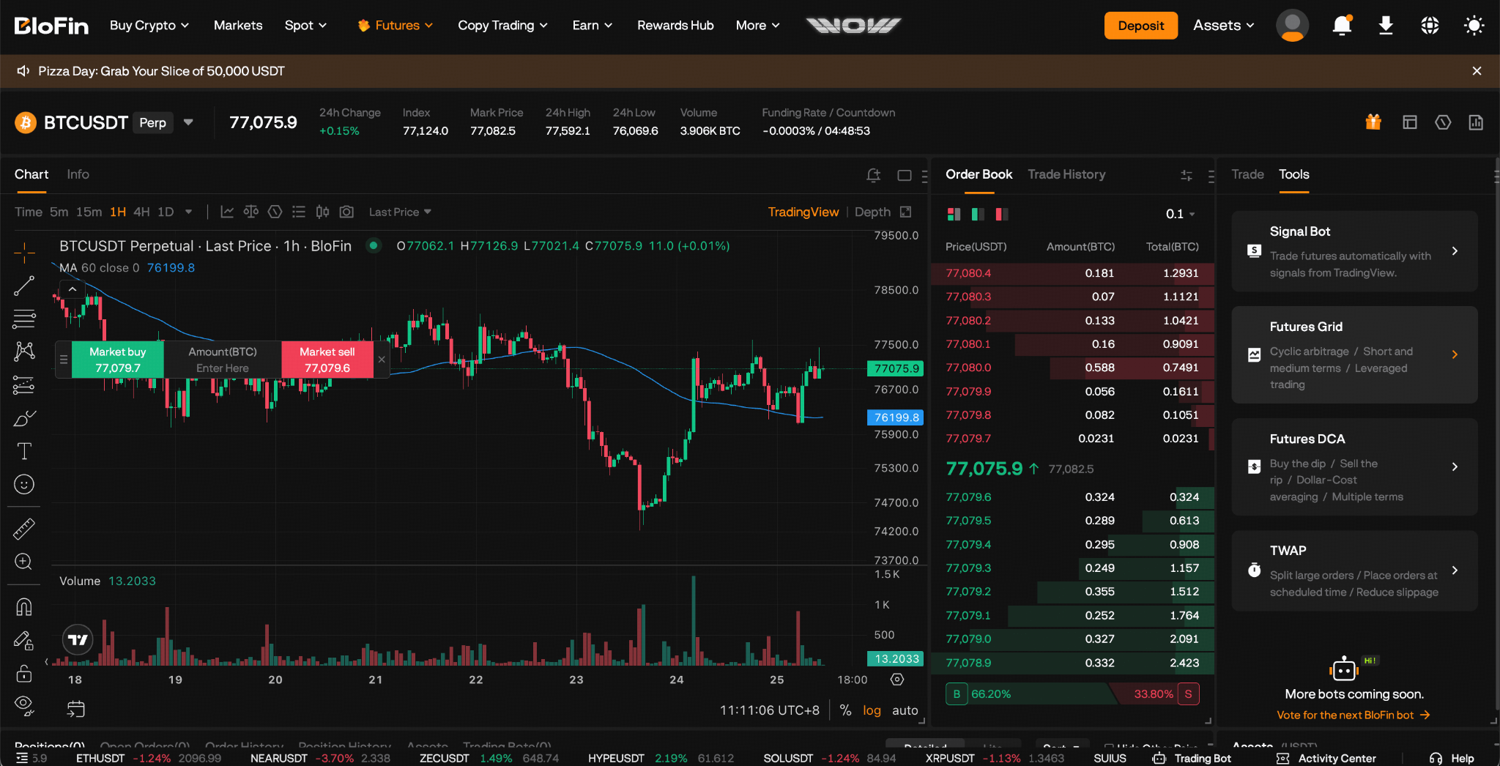
Task: Toggle stay in drawing mode pencil-lock
Action: point(24,640)
